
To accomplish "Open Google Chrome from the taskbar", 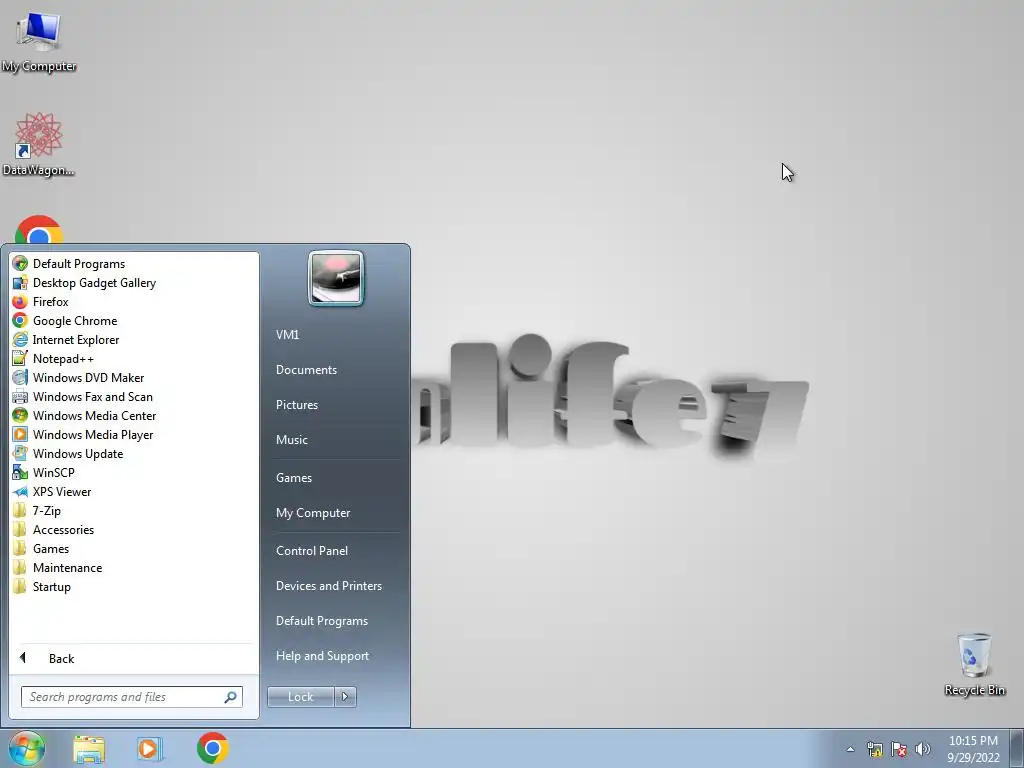I will (x=212, y=748).
